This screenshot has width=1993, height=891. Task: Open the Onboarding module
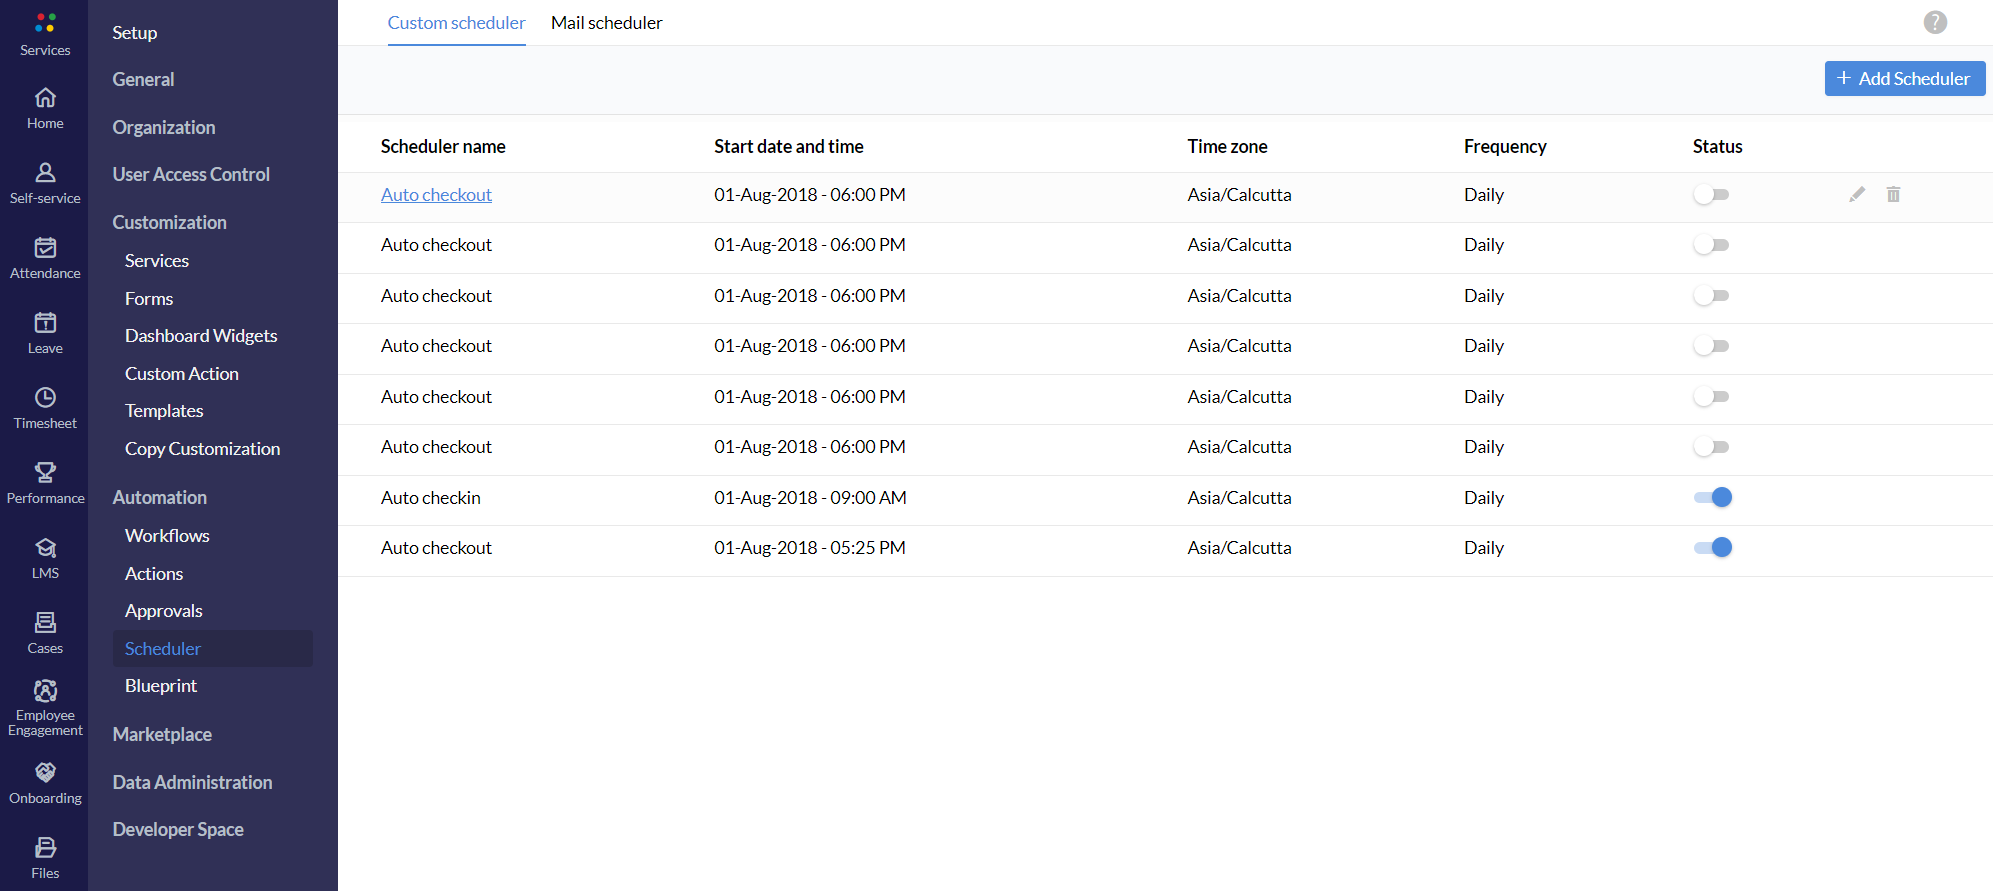coord(45,784)
